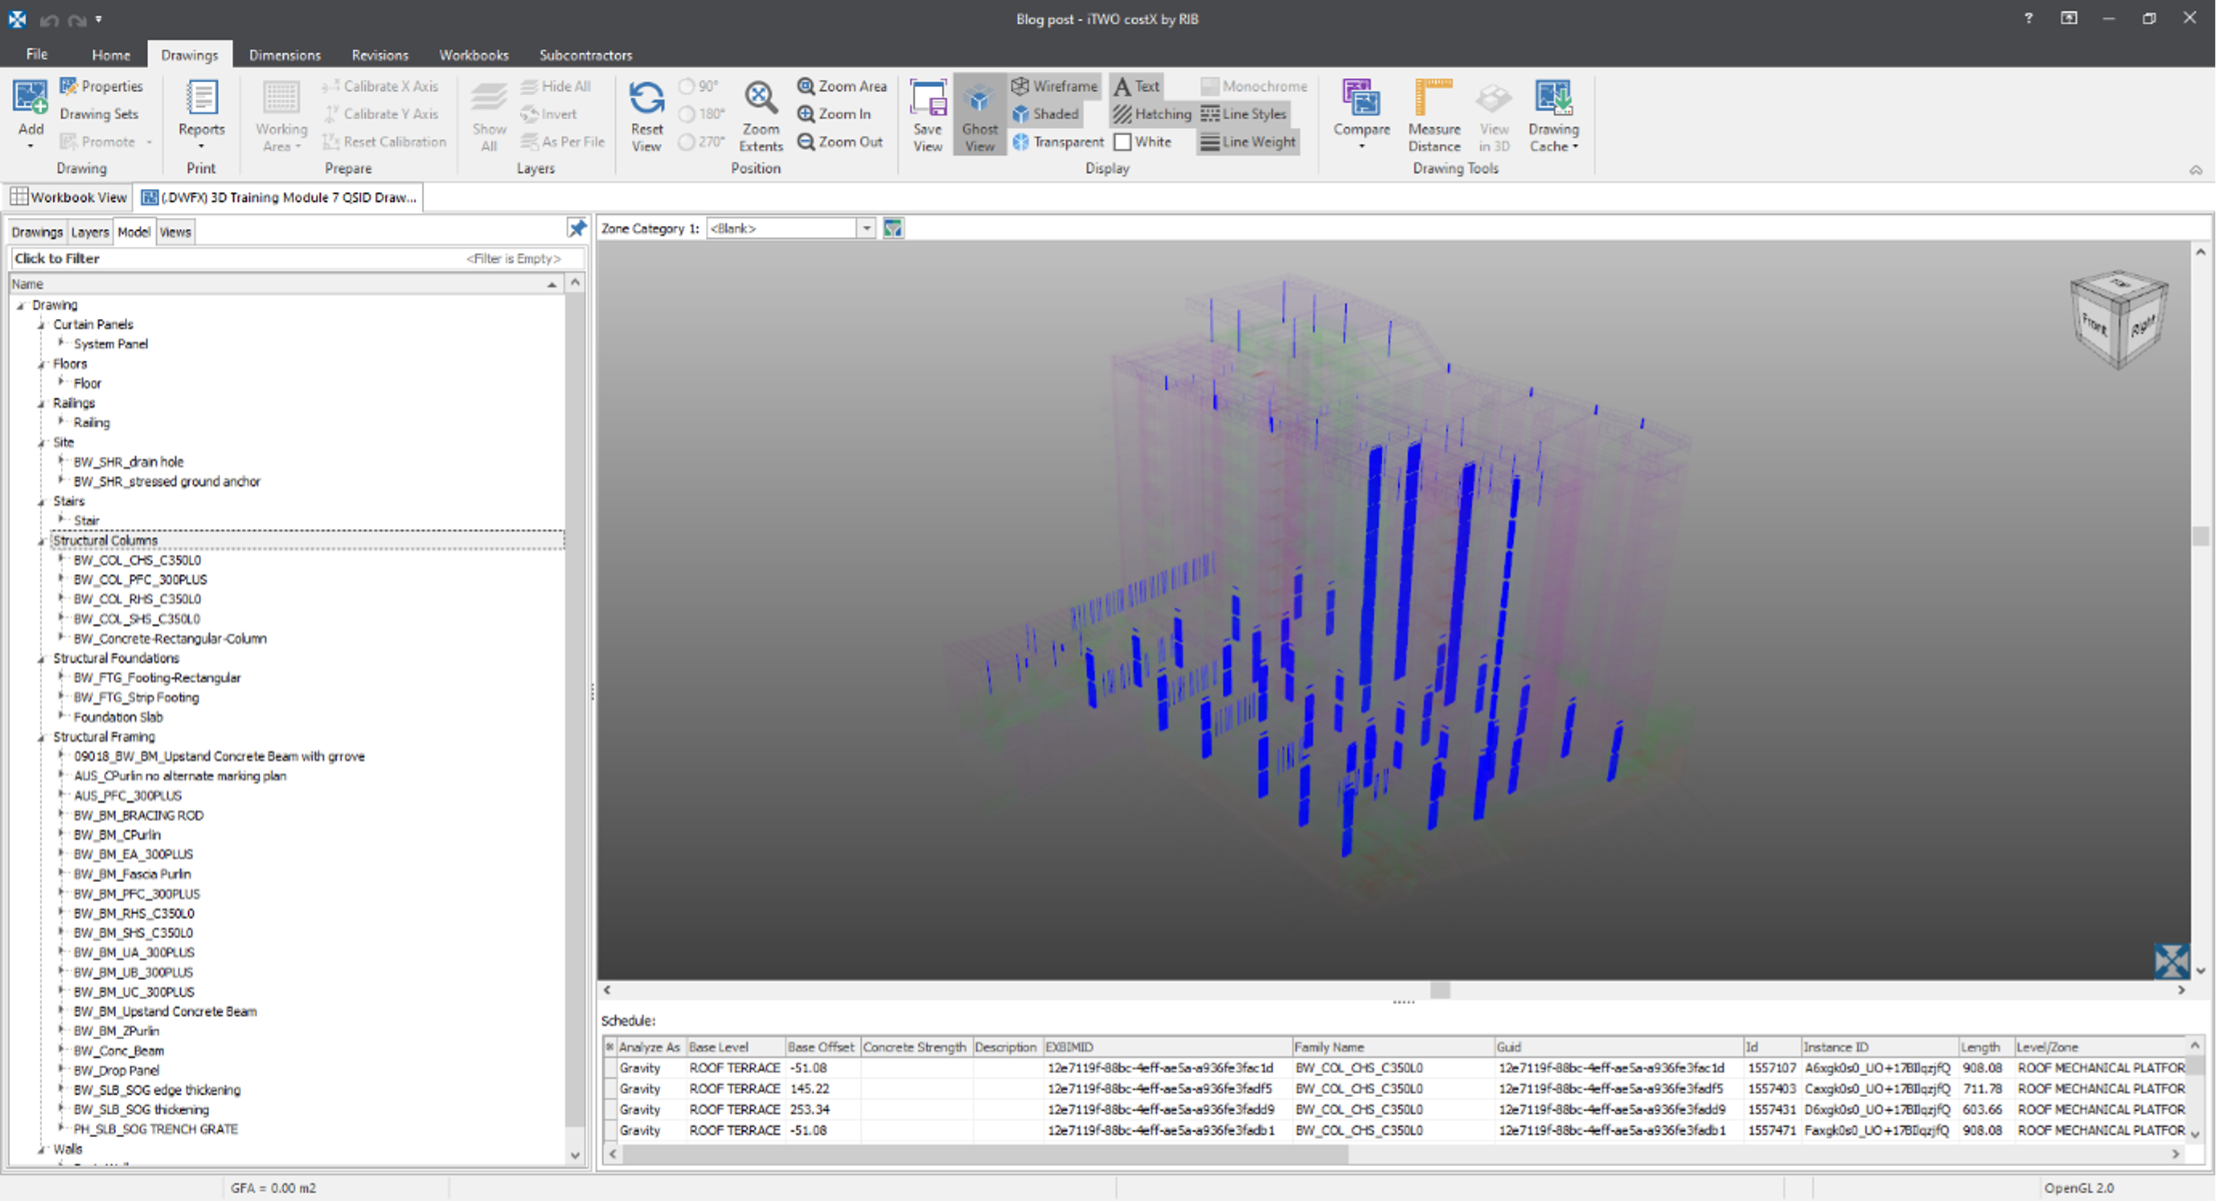
Task: Open the Help question mark icon
Action: pos(2028,18)
